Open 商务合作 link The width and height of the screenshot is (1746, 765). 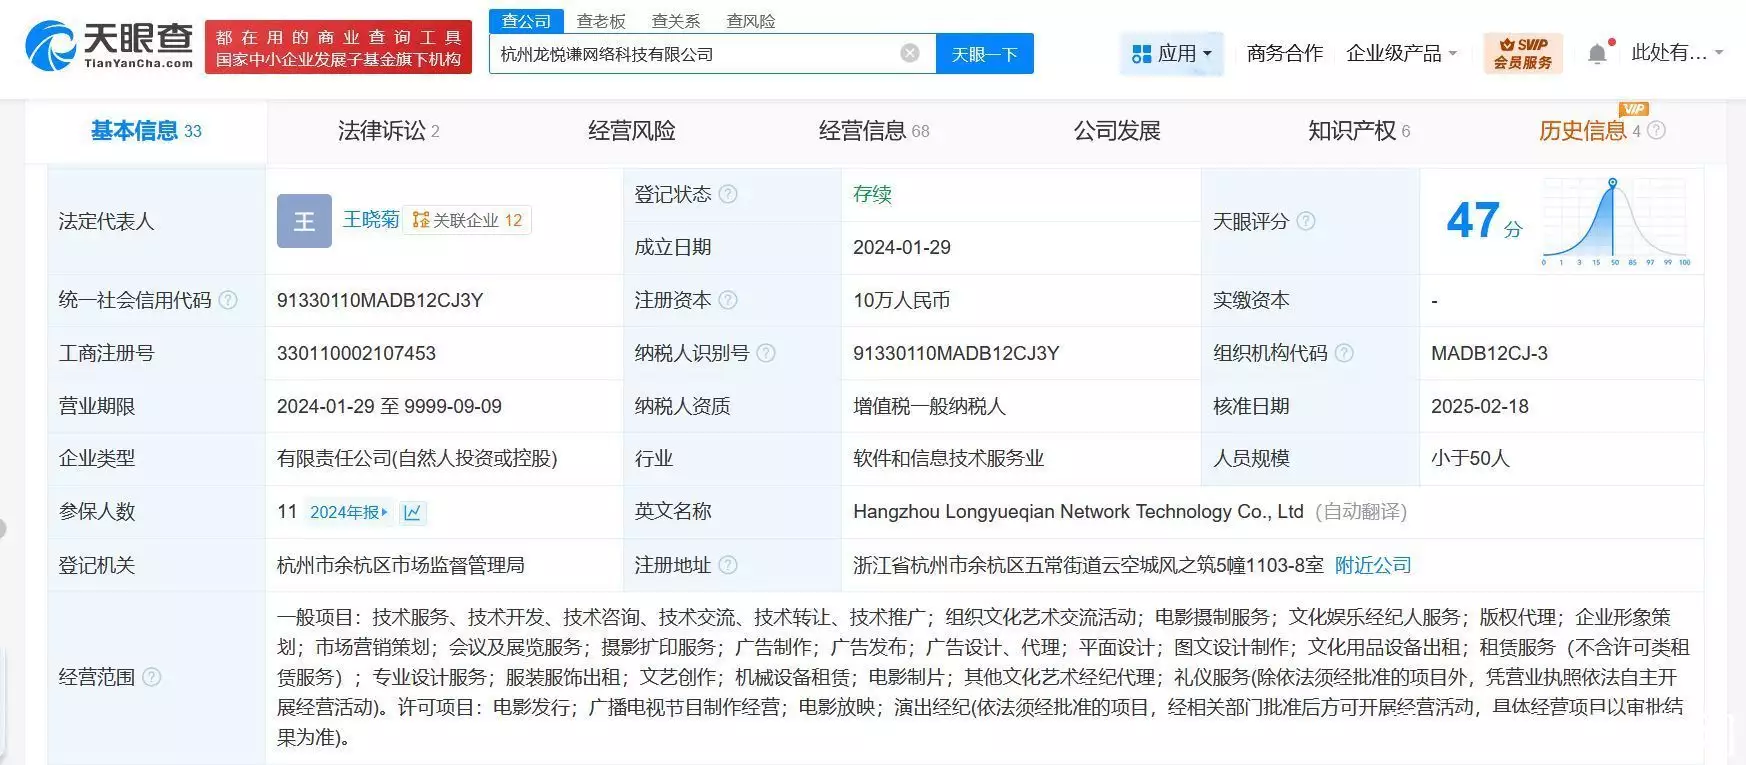(x=1284, y=53)
